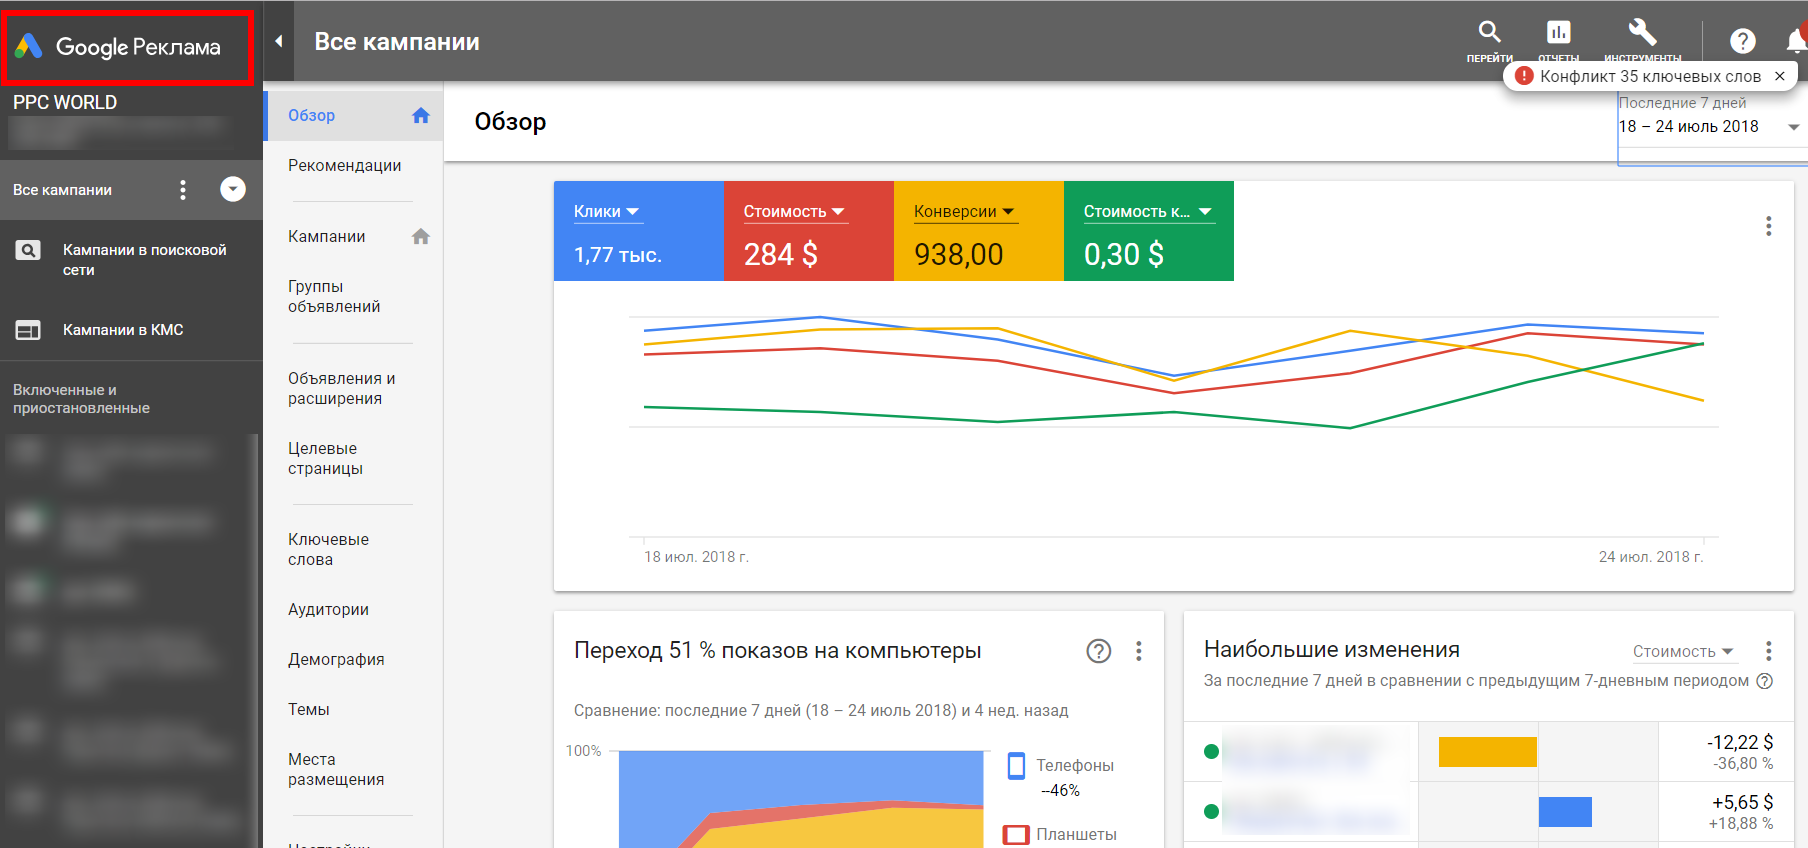Viewport: 1808px width, 848px height.
Task: Open the Рекомендации menu item
Action: 344,166
